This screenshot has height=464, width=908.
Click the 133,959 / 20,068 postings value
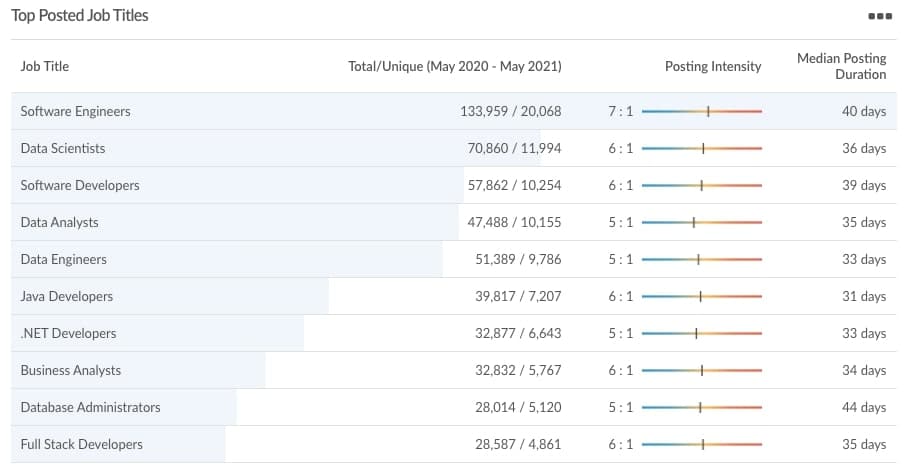coord(511,111)
